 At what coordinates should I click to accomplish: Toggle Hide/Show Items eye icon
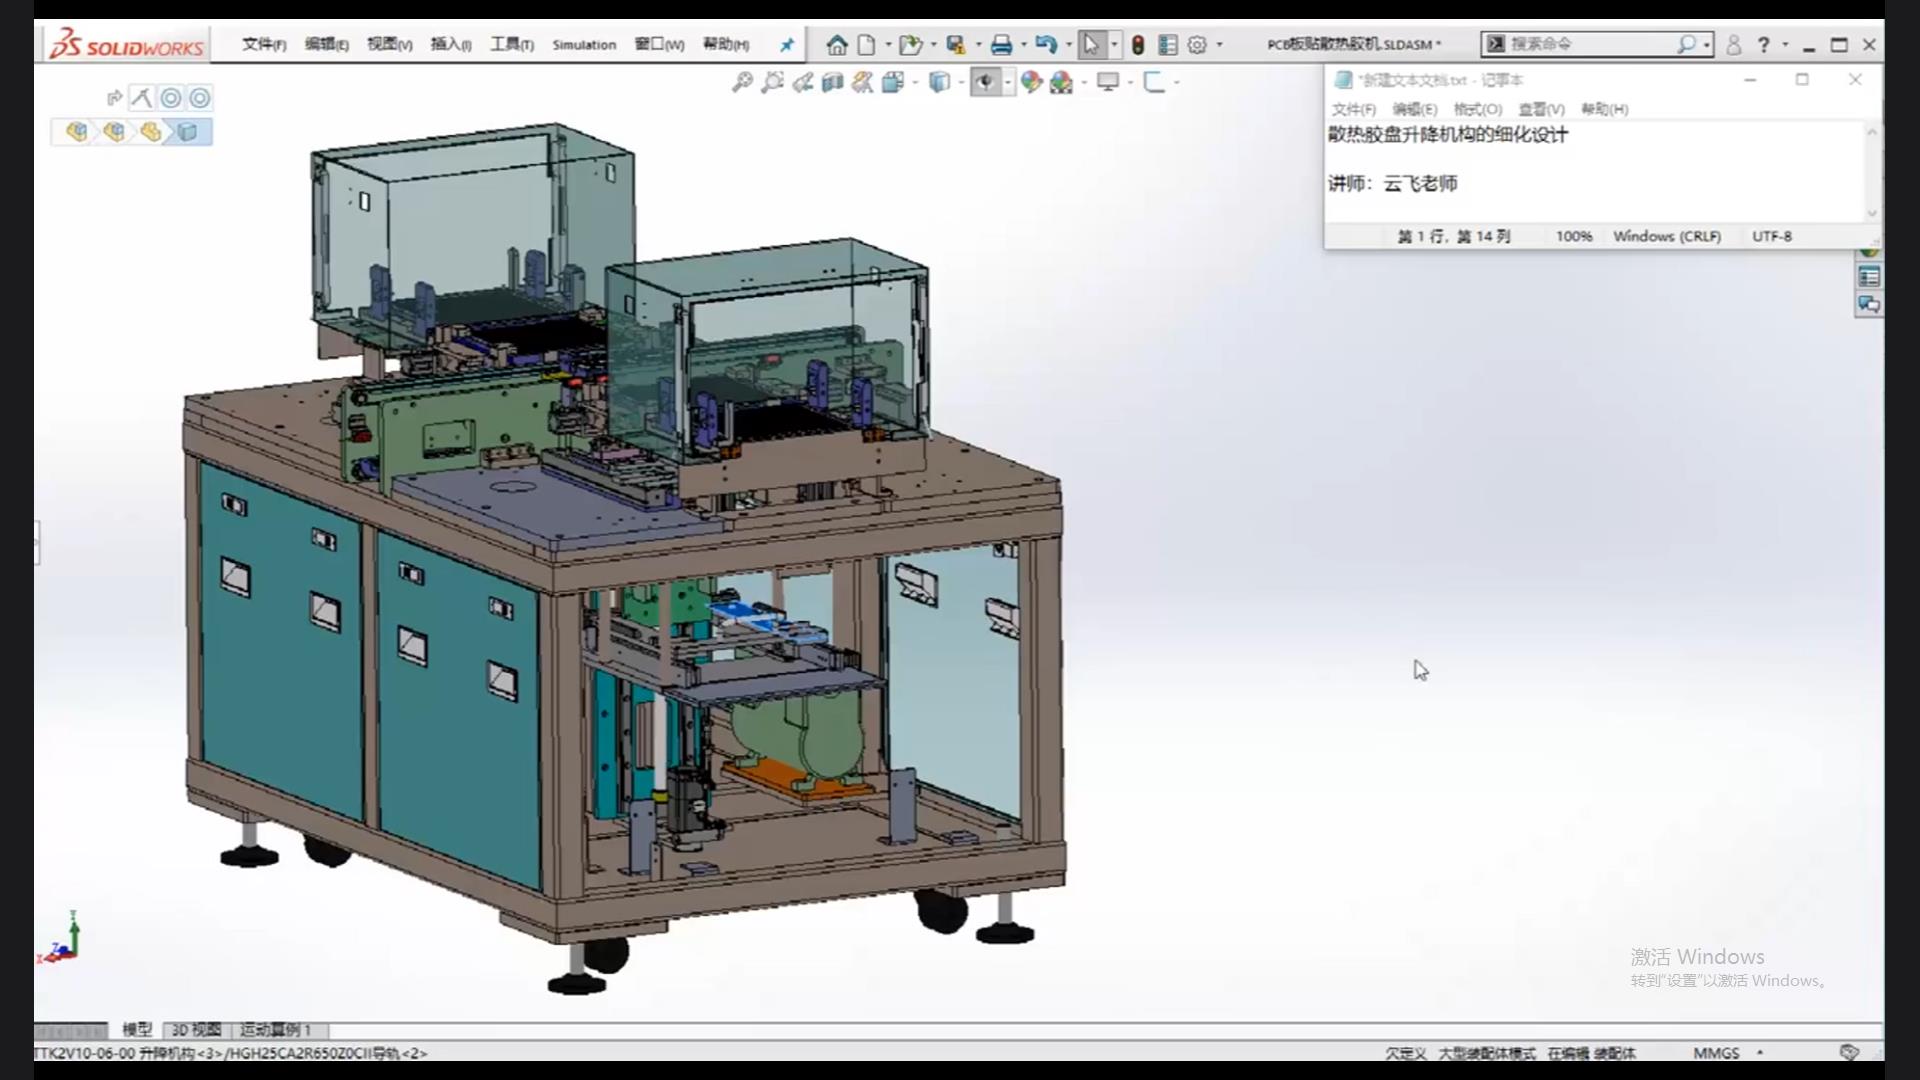point(986,82)
